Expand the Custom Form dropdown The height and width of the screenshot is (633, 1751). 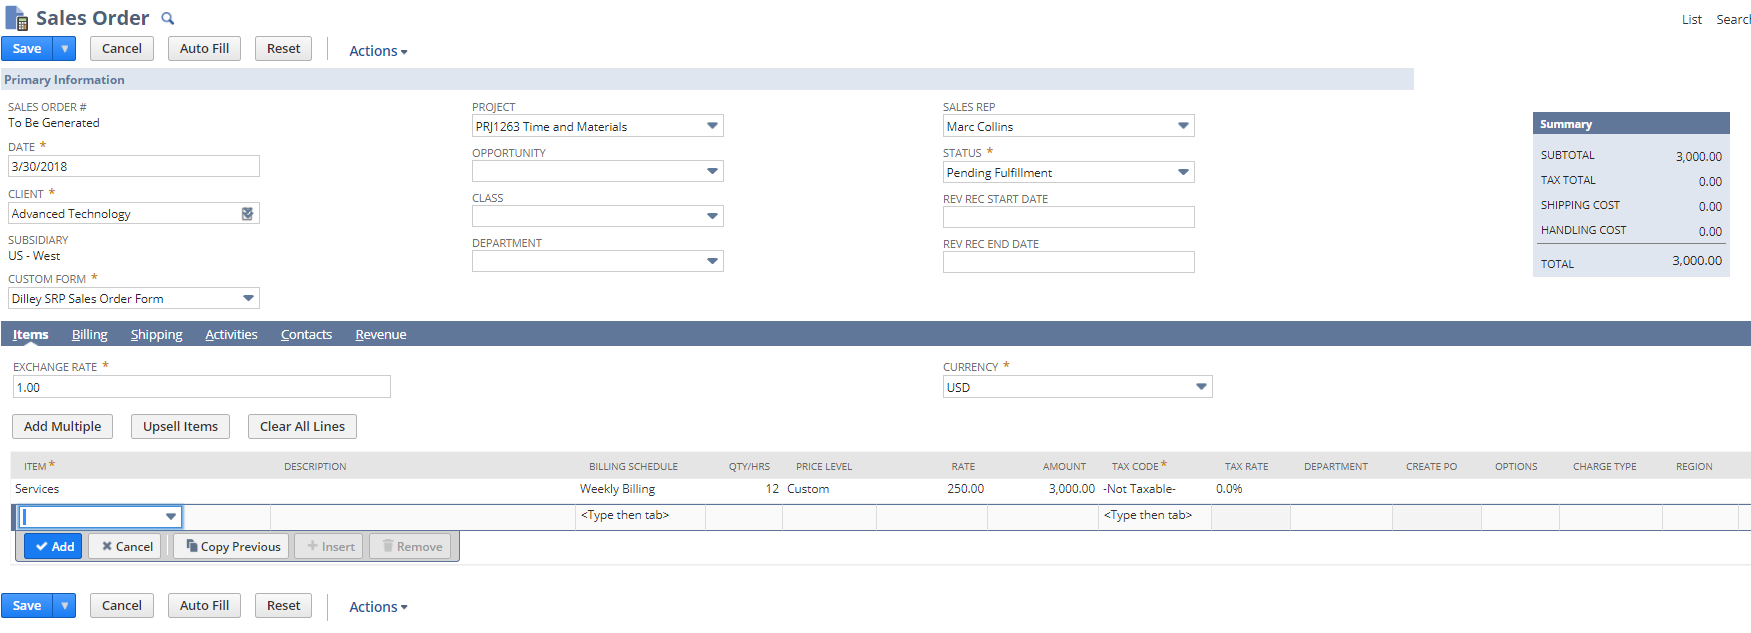(248, 298)
